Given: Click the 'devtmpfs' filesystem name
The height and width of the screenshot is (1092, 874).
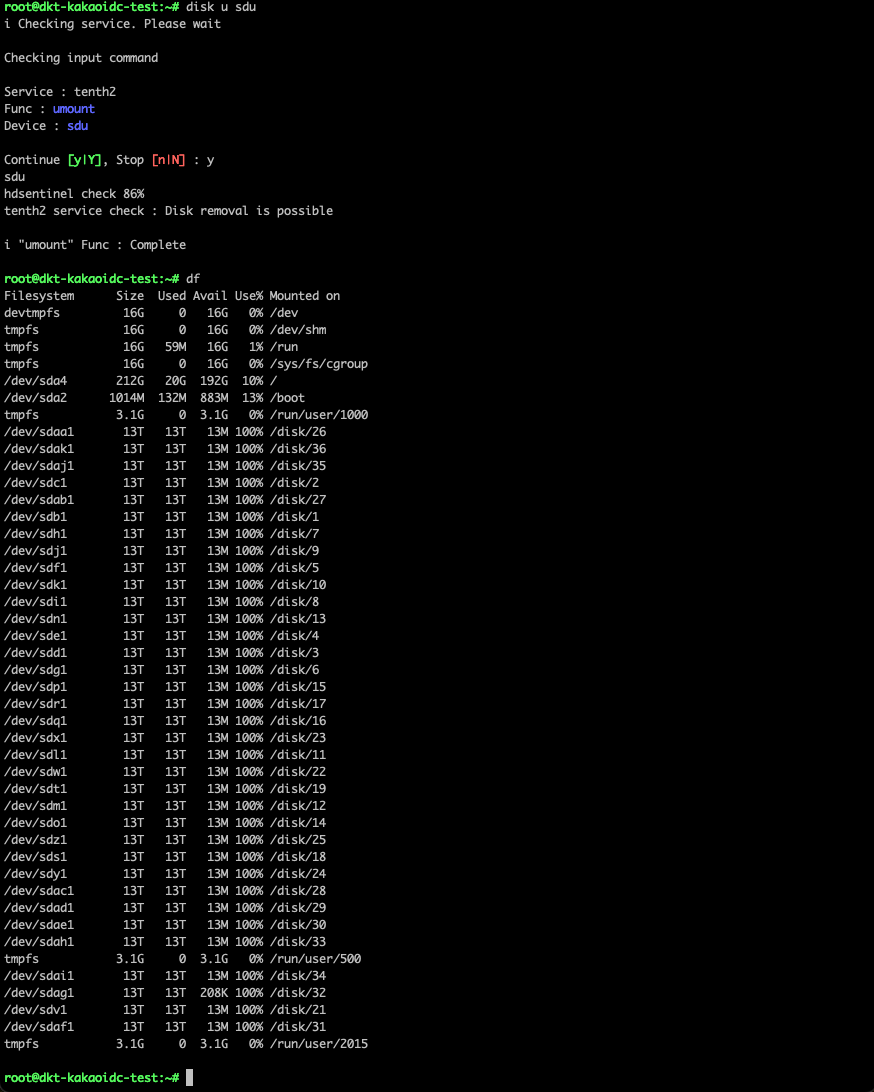Looking at the screenshot, I should pos(32,313).
